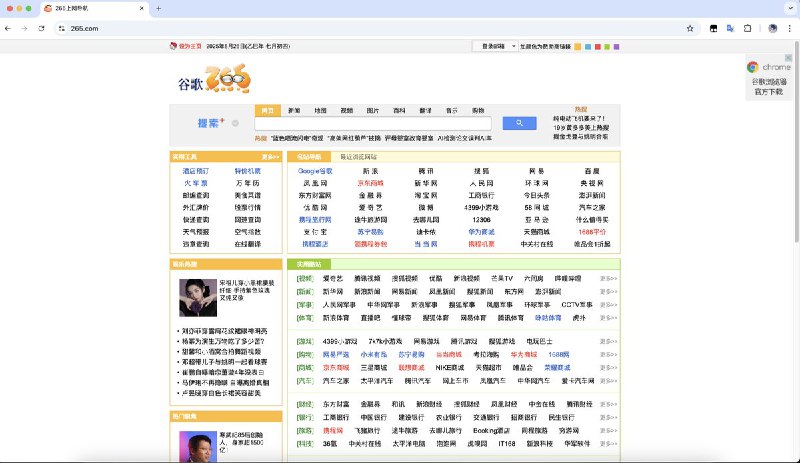Open the 最近访问网站 tab
The width and height of the screenshot is (800, 463).
tap(359, 157)
